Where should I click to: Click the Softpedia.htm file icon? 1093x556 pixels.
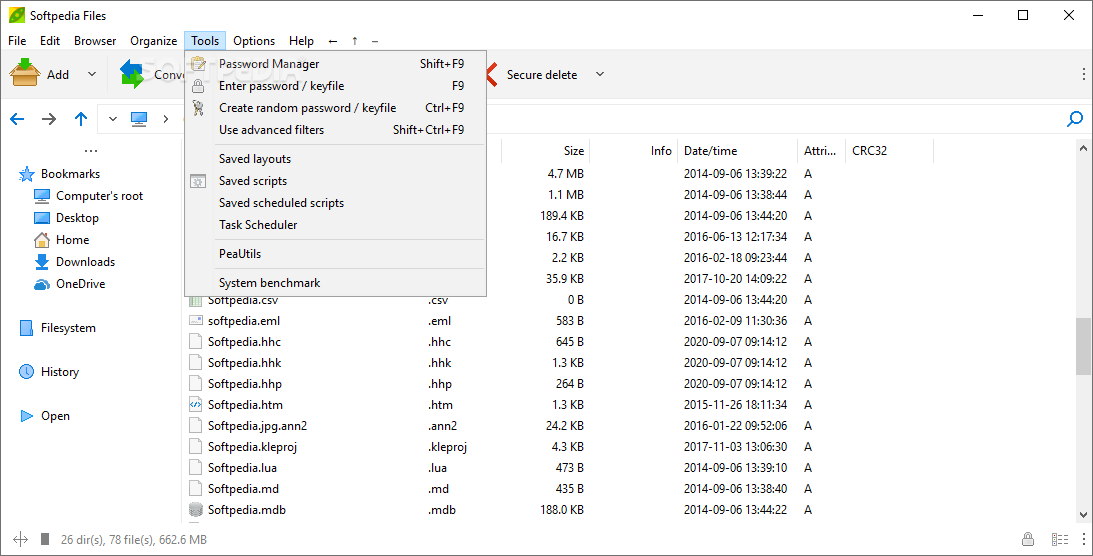196,405
